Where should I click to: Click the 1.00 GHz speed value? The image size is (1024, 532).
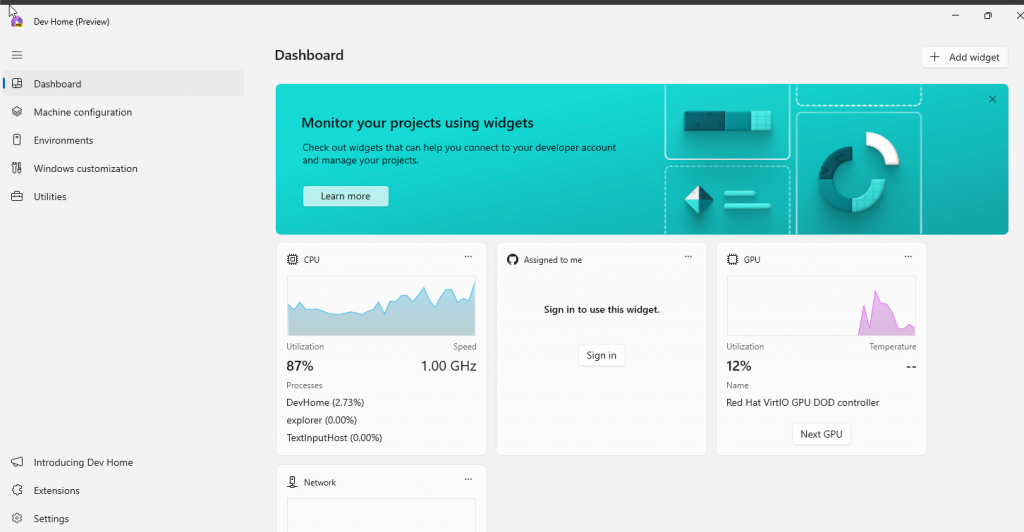[449, 366]
